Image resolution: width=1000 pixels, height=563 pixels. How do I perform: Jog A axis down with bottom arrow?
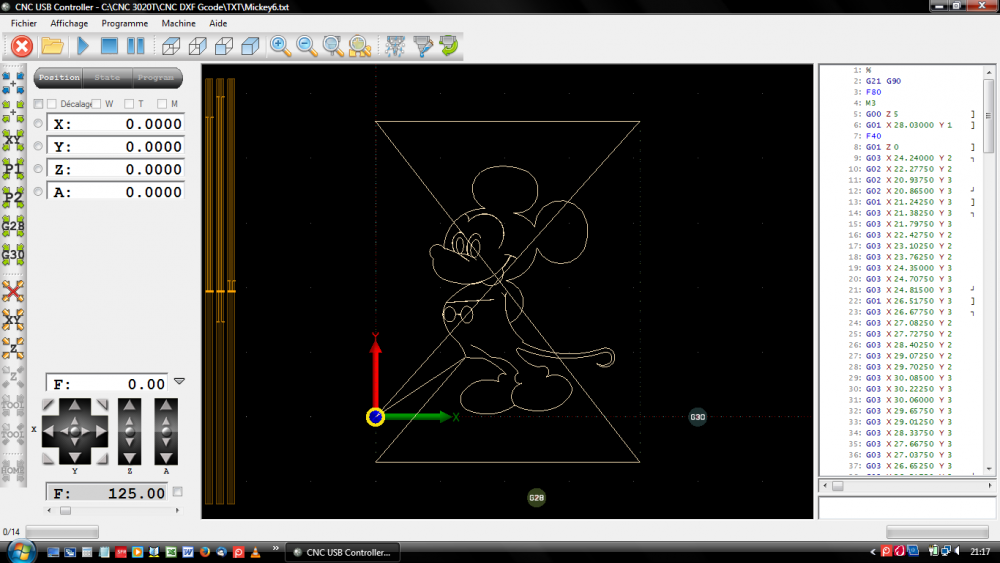click(x=166, y=458)
